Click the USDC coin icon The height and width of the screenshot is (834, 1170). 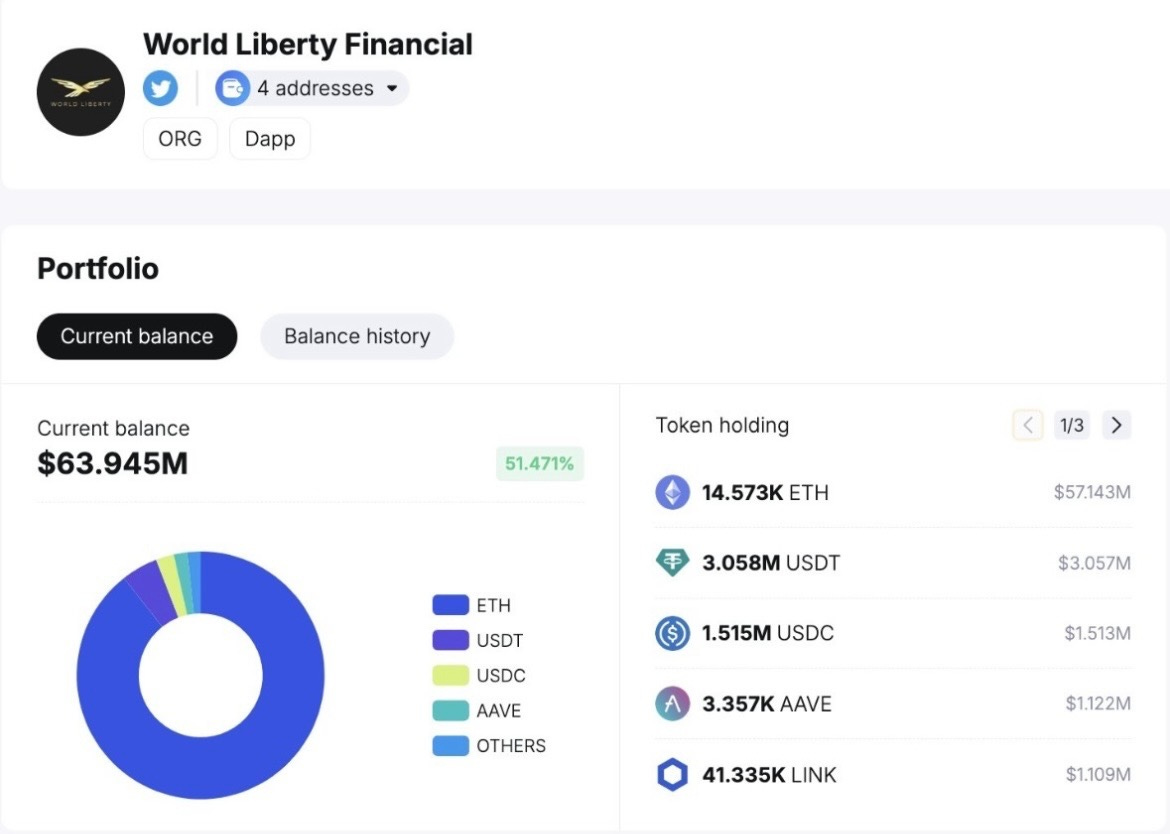click(x=672, y=633)
